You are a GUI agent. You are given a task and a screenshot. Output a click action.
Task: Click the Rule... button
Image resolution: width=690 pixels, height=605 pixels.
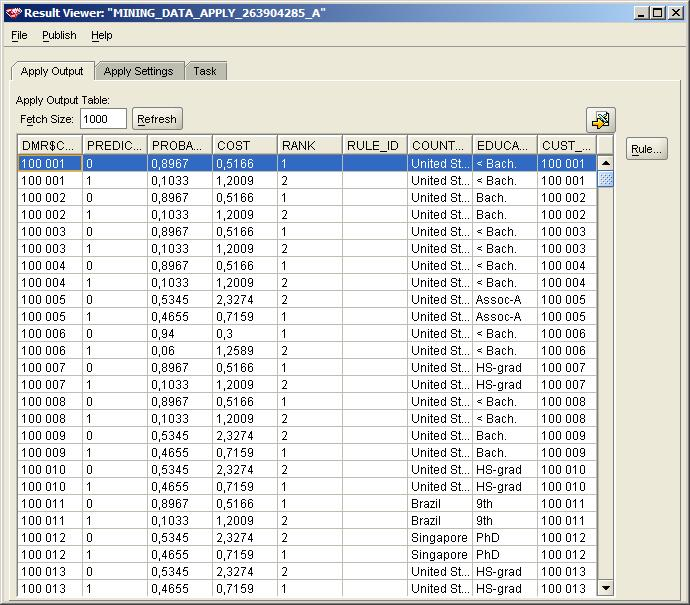[x=646, y=149]
